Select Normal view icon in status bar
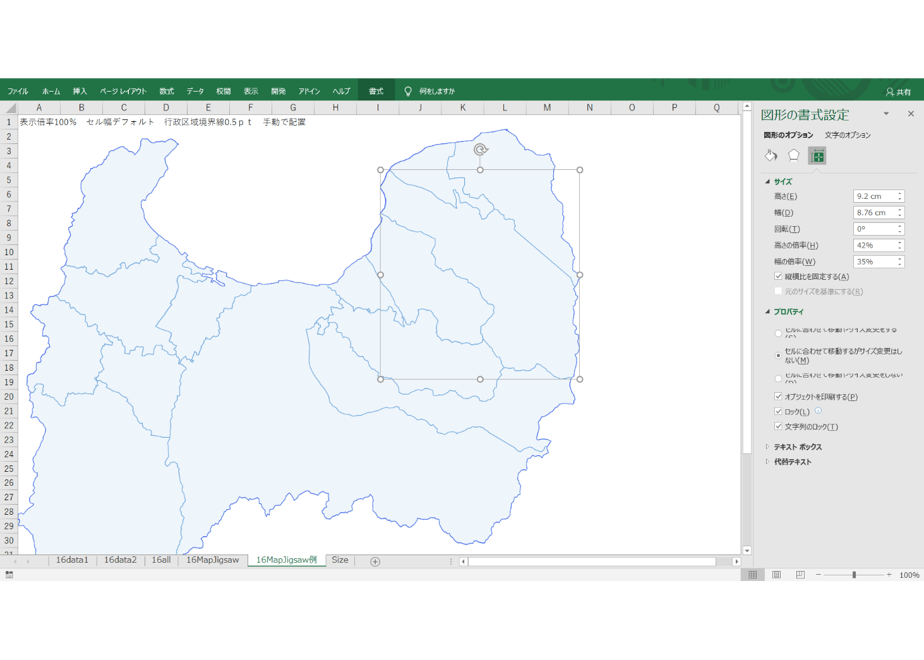 753,575
